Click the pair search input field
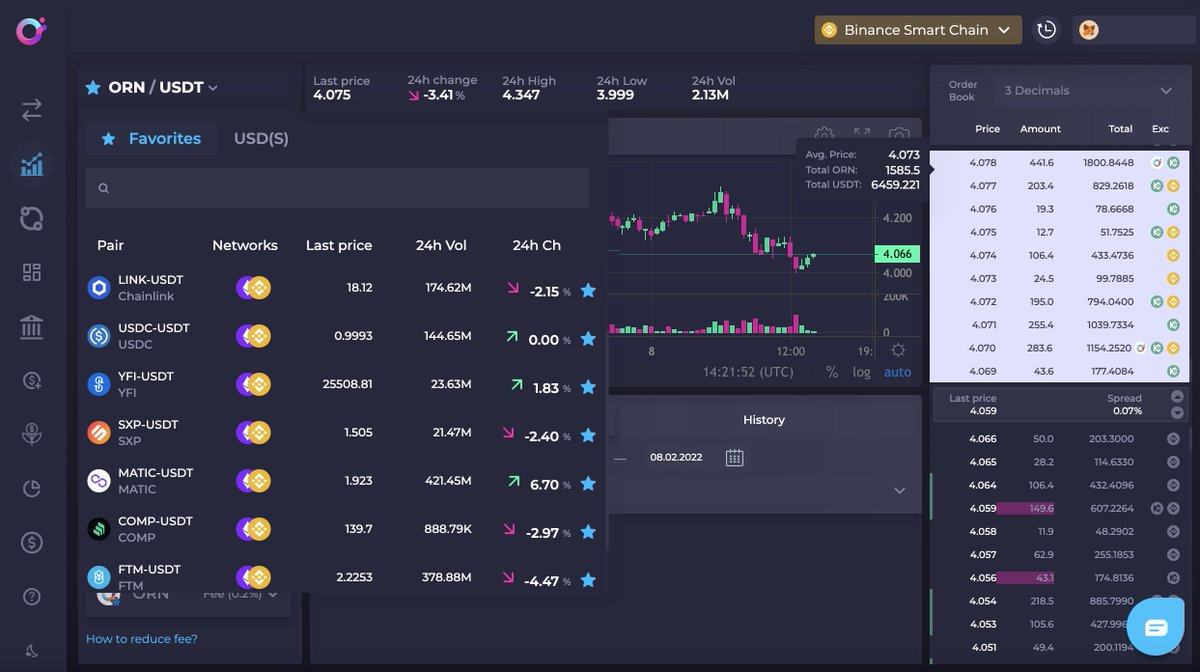 337,188
